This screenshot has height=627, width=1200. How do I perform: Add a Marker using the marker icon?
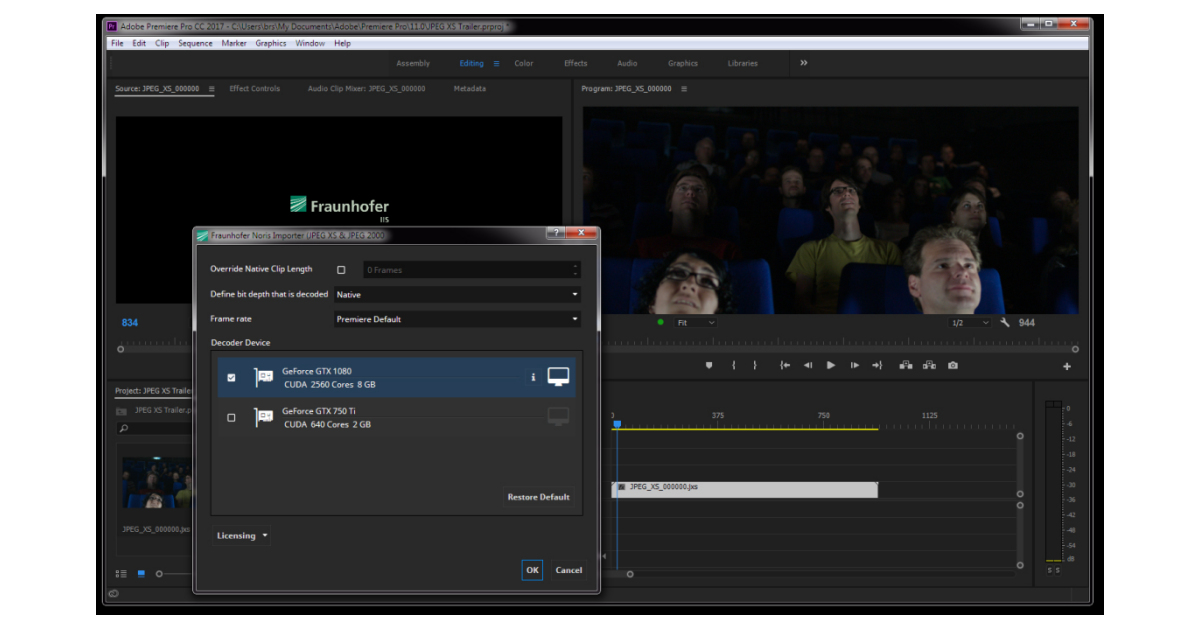[708, 366]
